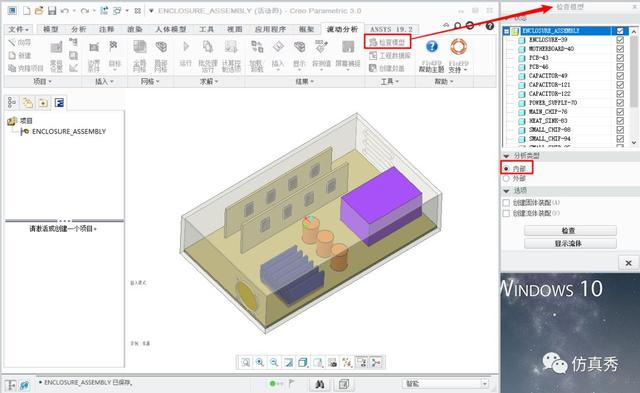
Task: Expand the 插入 ribbon group dropdown
Action: (104, 82)
